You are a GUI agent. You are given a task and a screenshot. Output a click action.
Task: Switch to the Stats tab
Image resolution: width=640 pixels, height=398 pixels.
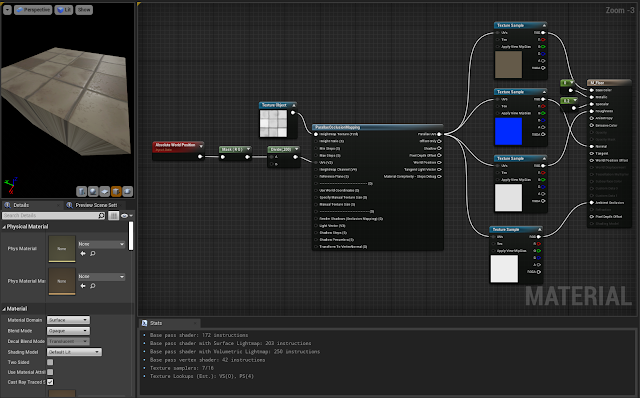(156, 323)
